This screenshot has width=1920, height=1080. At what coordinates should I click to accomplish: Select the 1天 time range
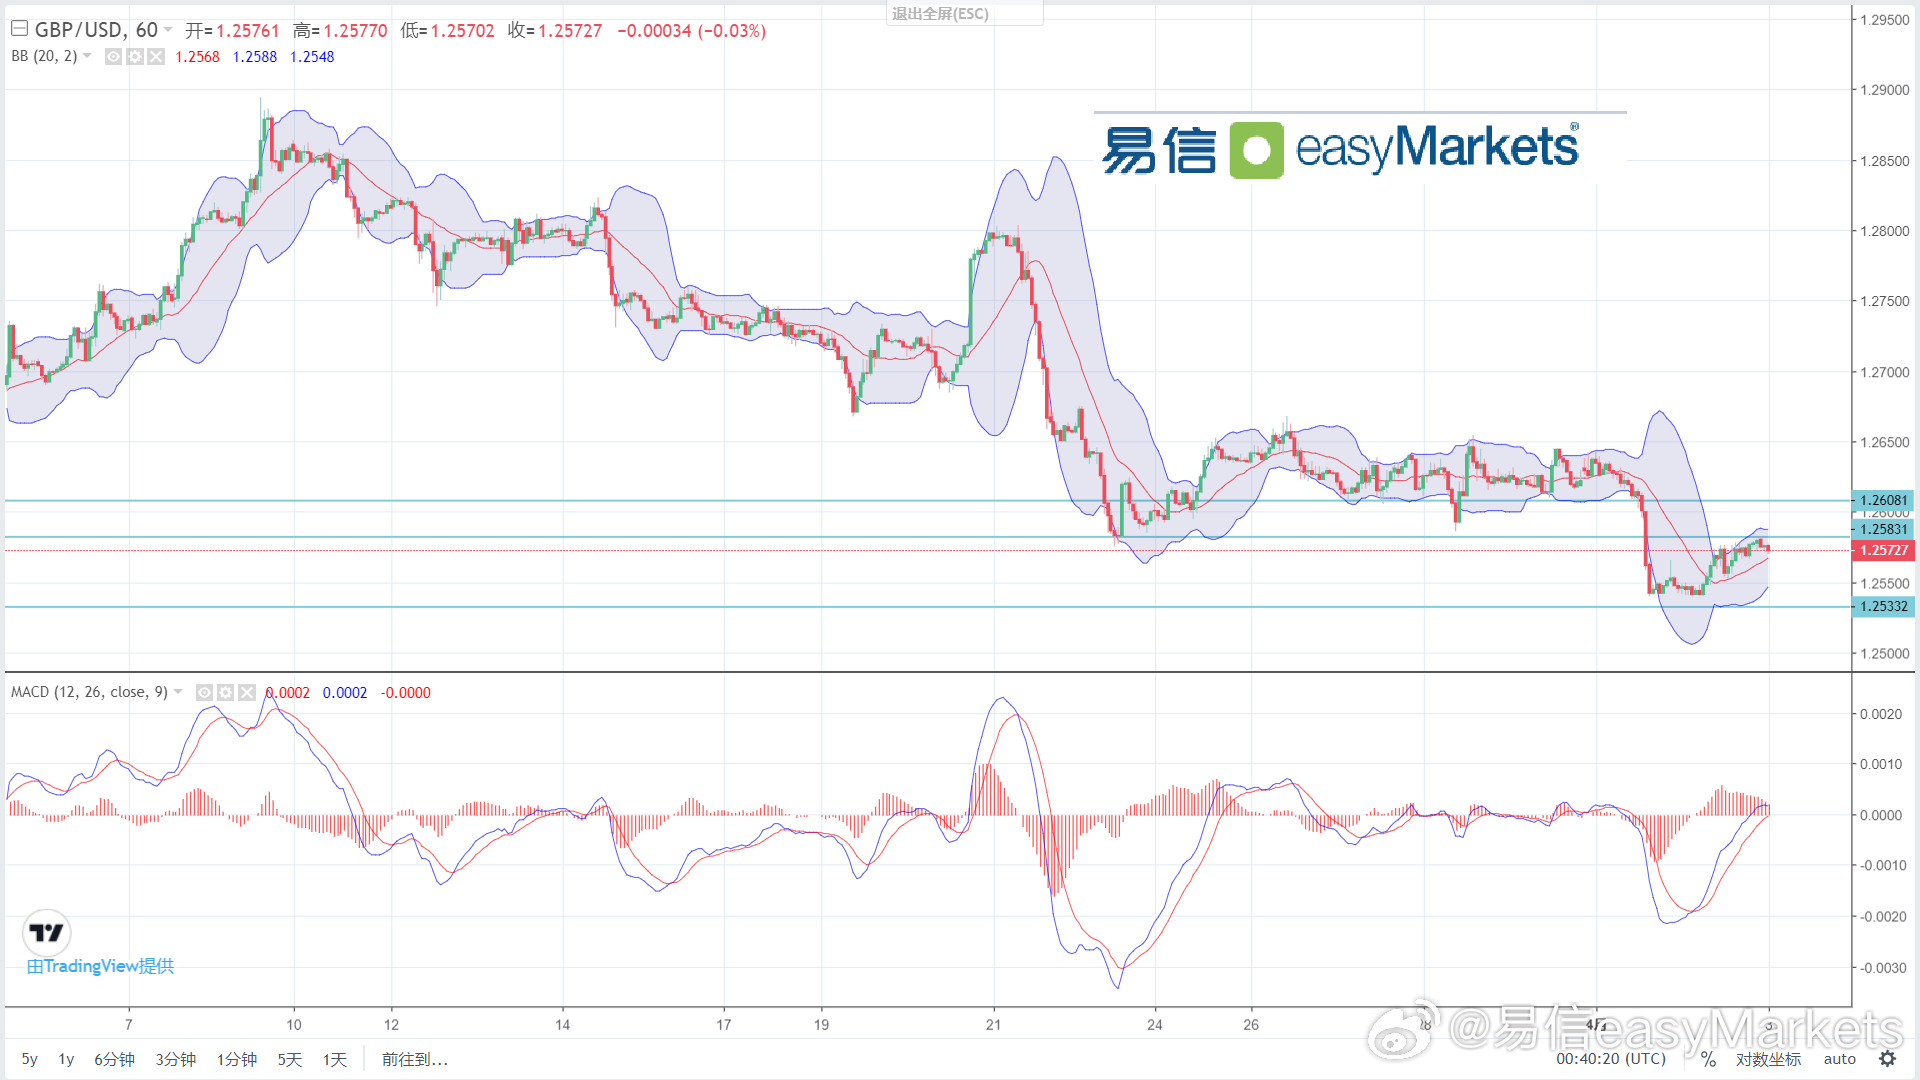pos(334,1059)
